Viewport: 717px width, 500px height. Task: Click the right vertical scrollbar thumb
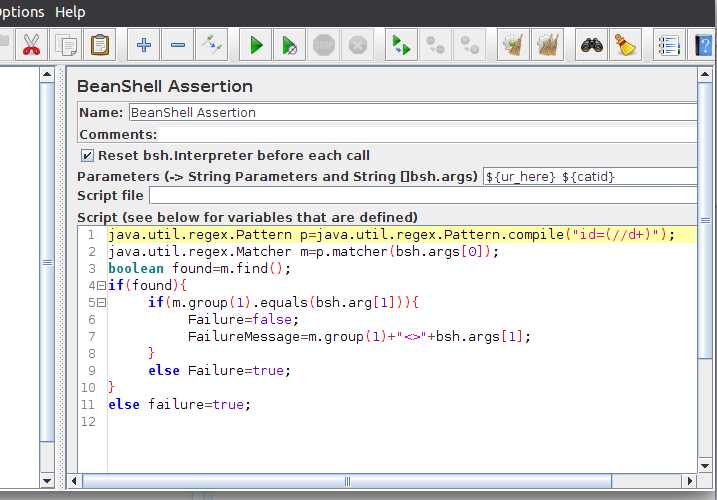tap(705, 220)
